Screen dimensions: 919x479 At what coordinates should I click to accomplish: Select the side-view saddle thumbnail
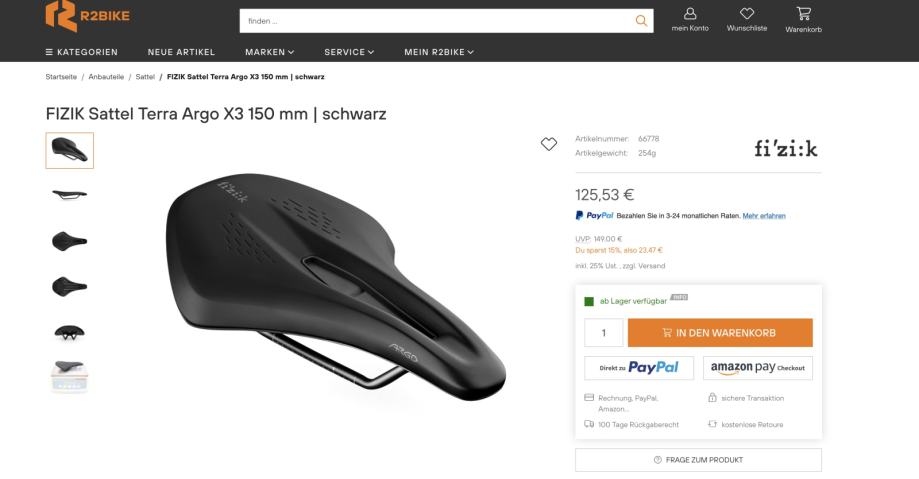[x=69, y=195]
